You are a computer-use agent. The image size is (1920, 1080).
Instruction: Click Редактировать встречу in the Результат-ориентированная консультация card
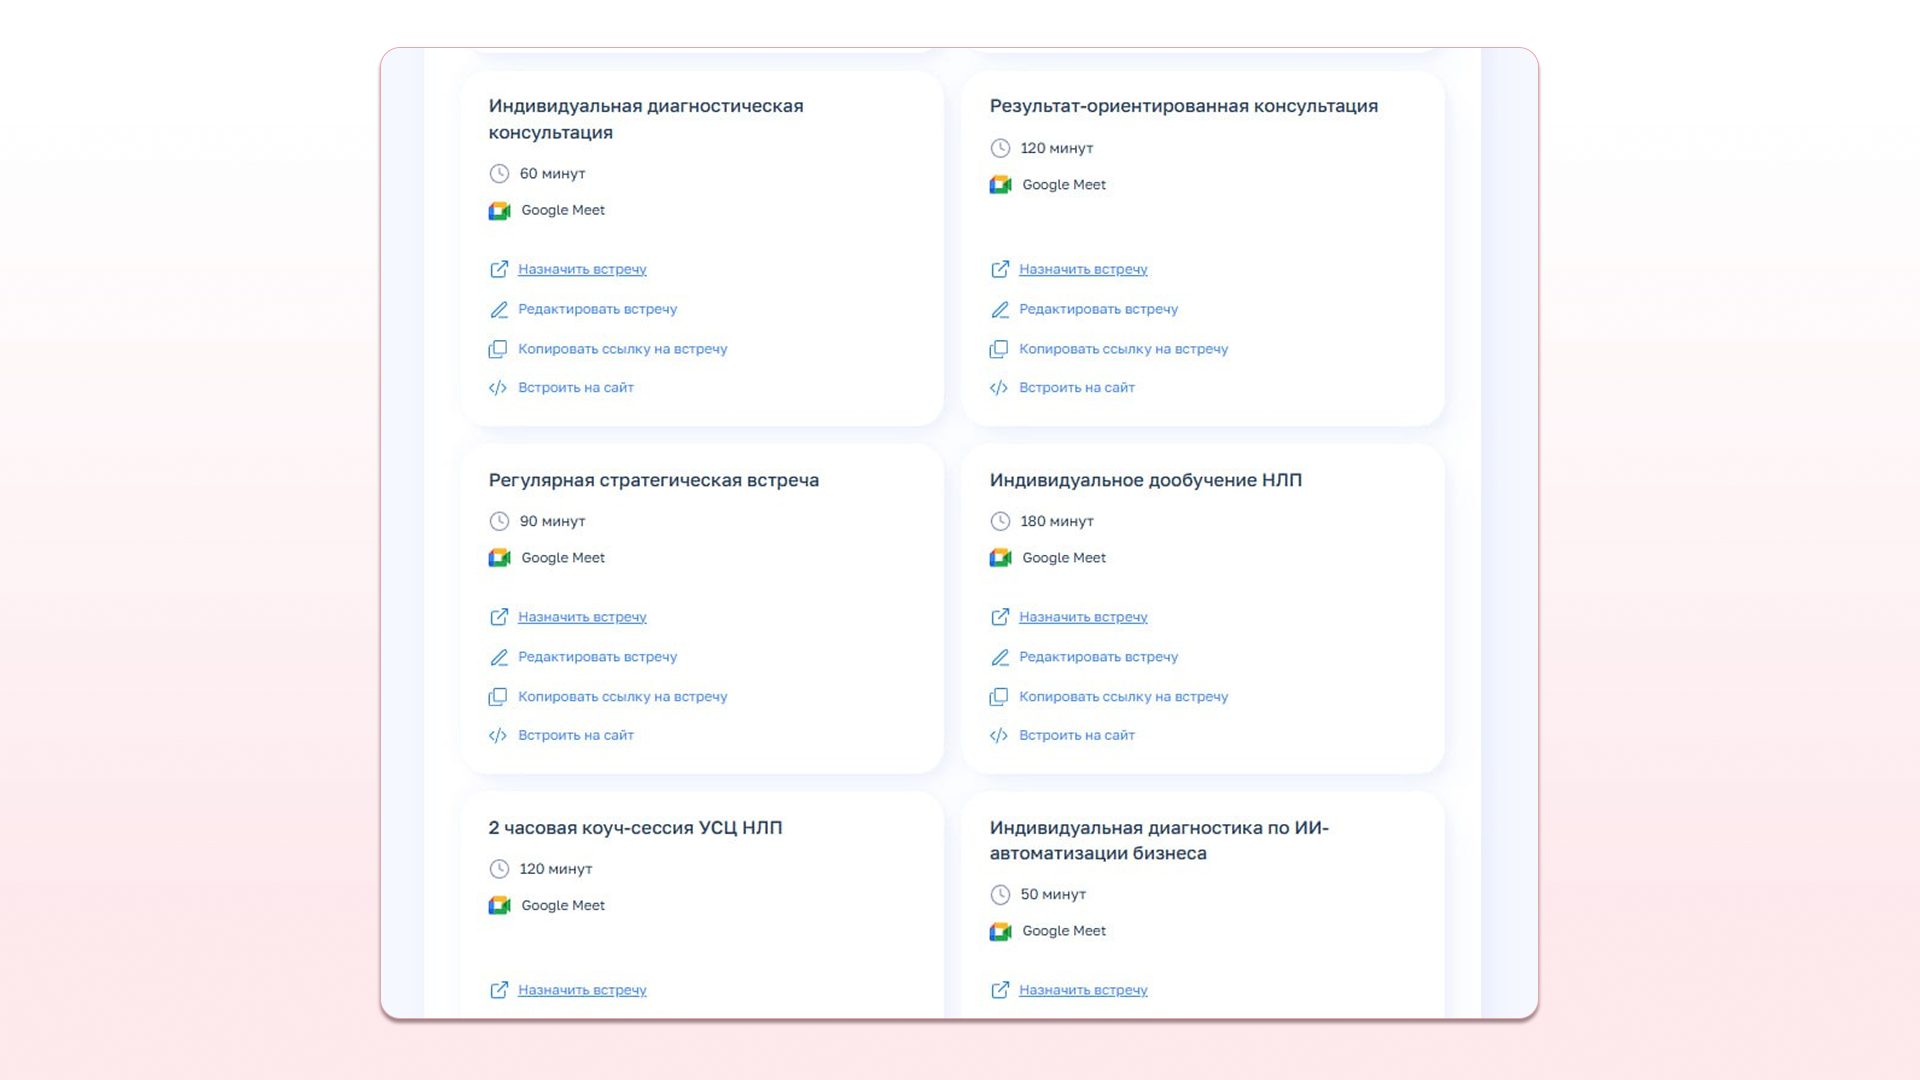click(x=1098, y=309)
